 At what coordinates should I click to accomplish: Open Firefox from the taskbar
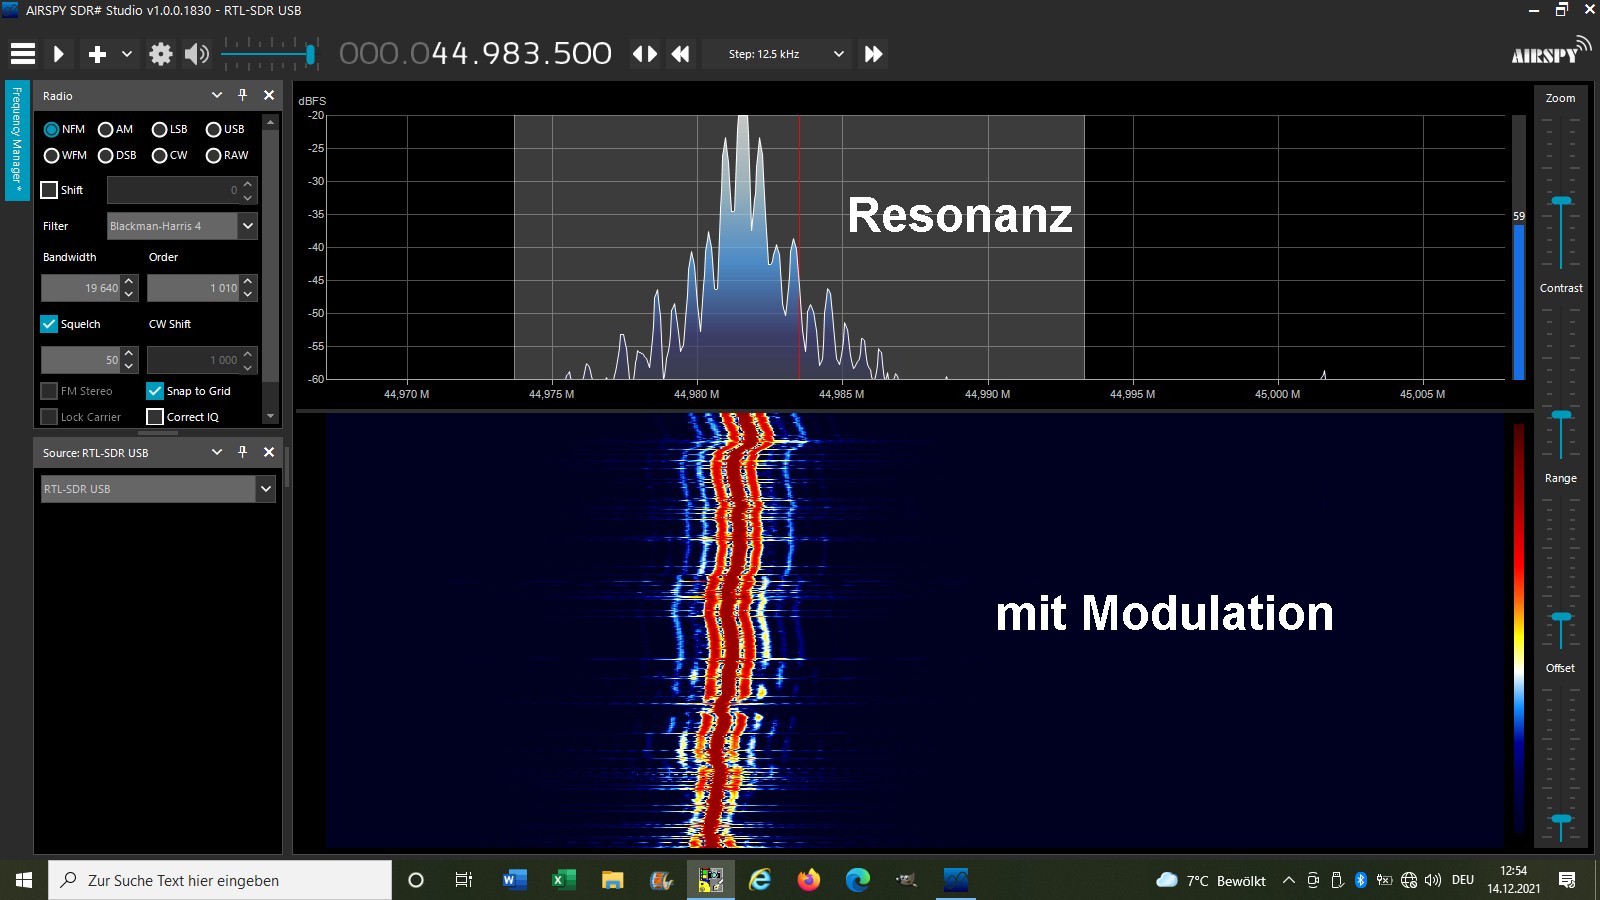[x=809, y=880]
